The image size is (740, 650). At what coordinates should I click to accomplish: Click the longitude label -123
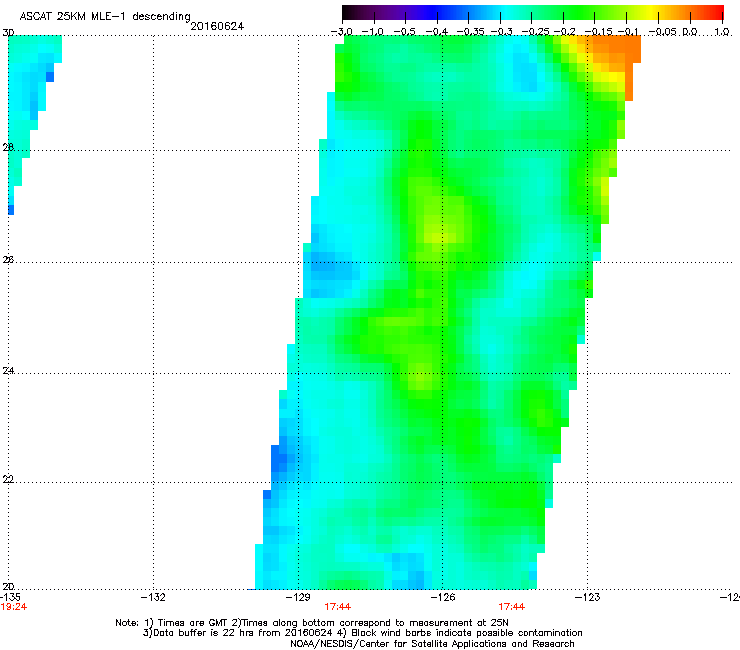coord(588,597)
